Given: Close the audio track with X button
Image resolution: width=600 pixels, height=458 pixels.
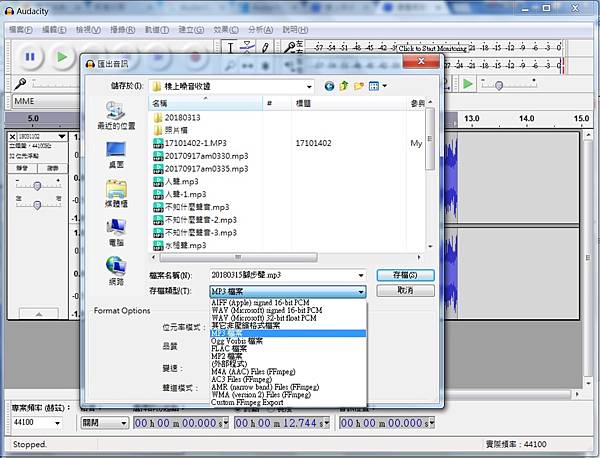Looking at the screenshot, I should pos(13,137).
